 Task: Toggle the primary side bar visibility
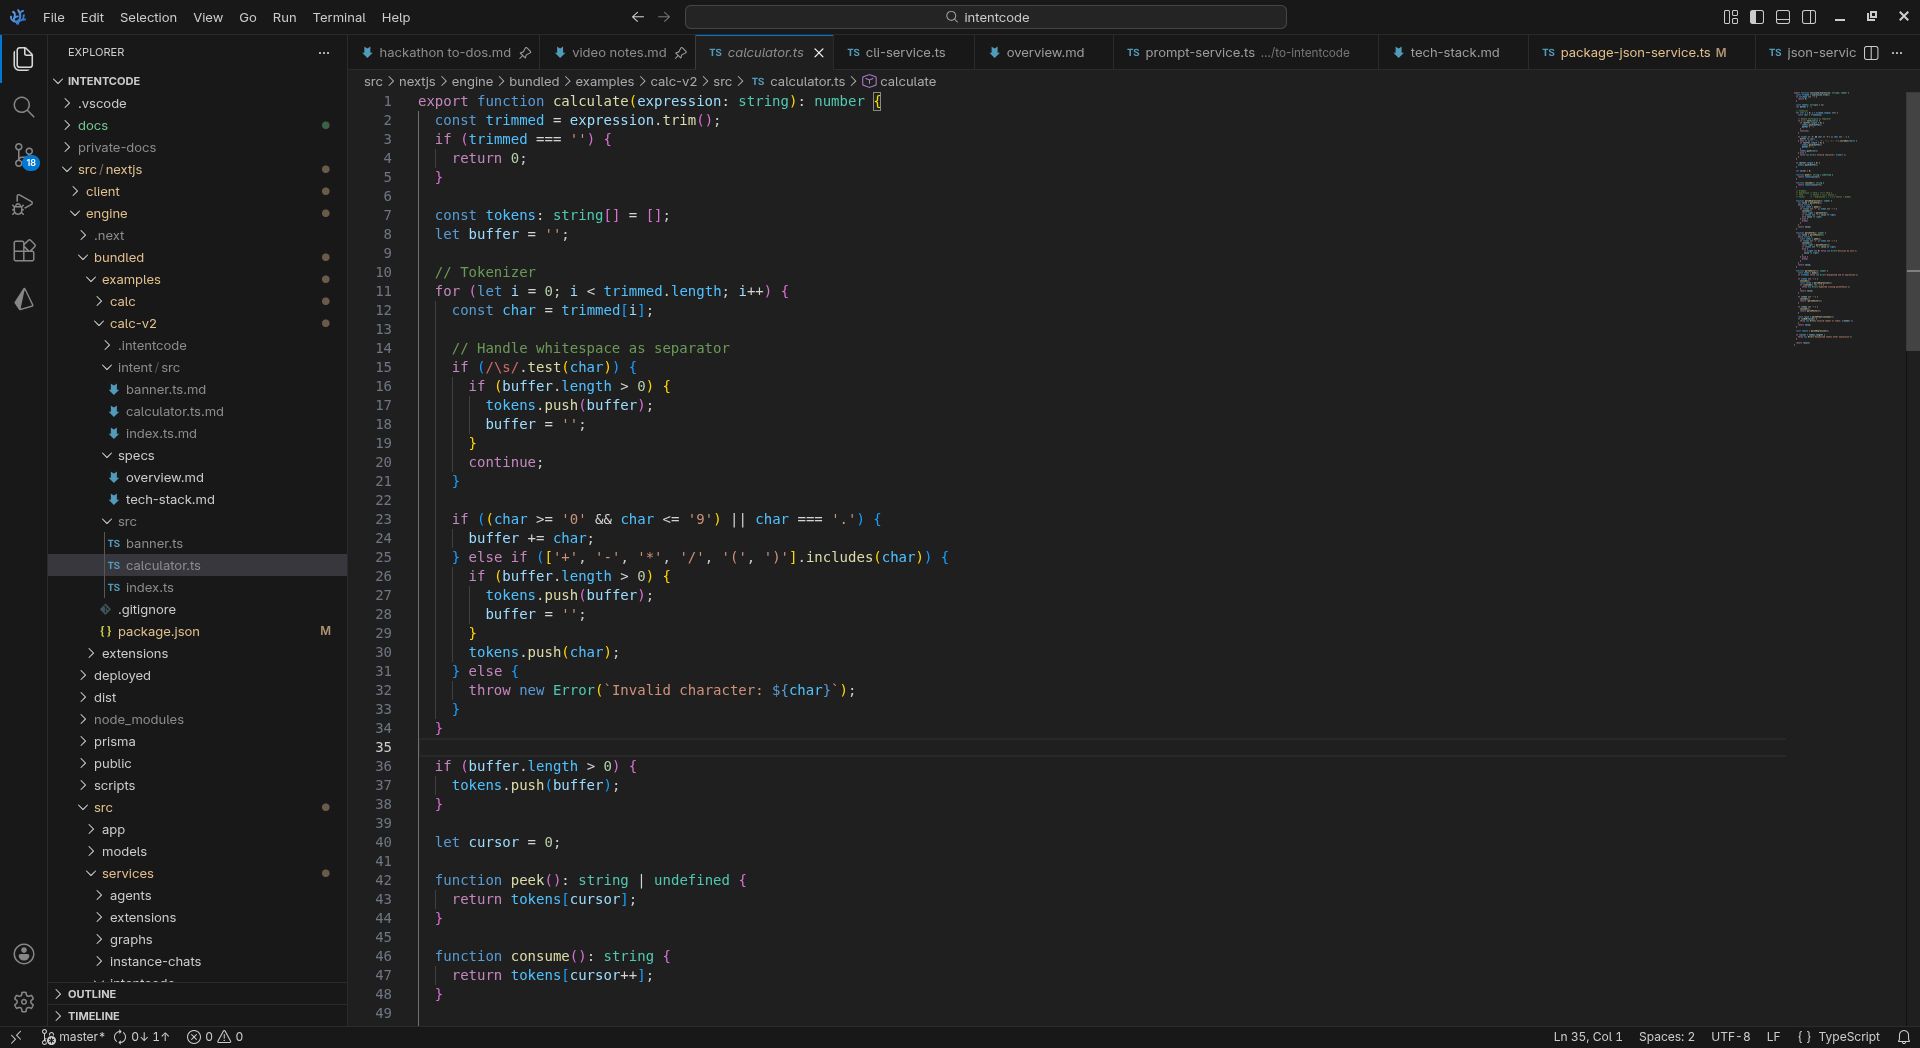(1757, 17)
